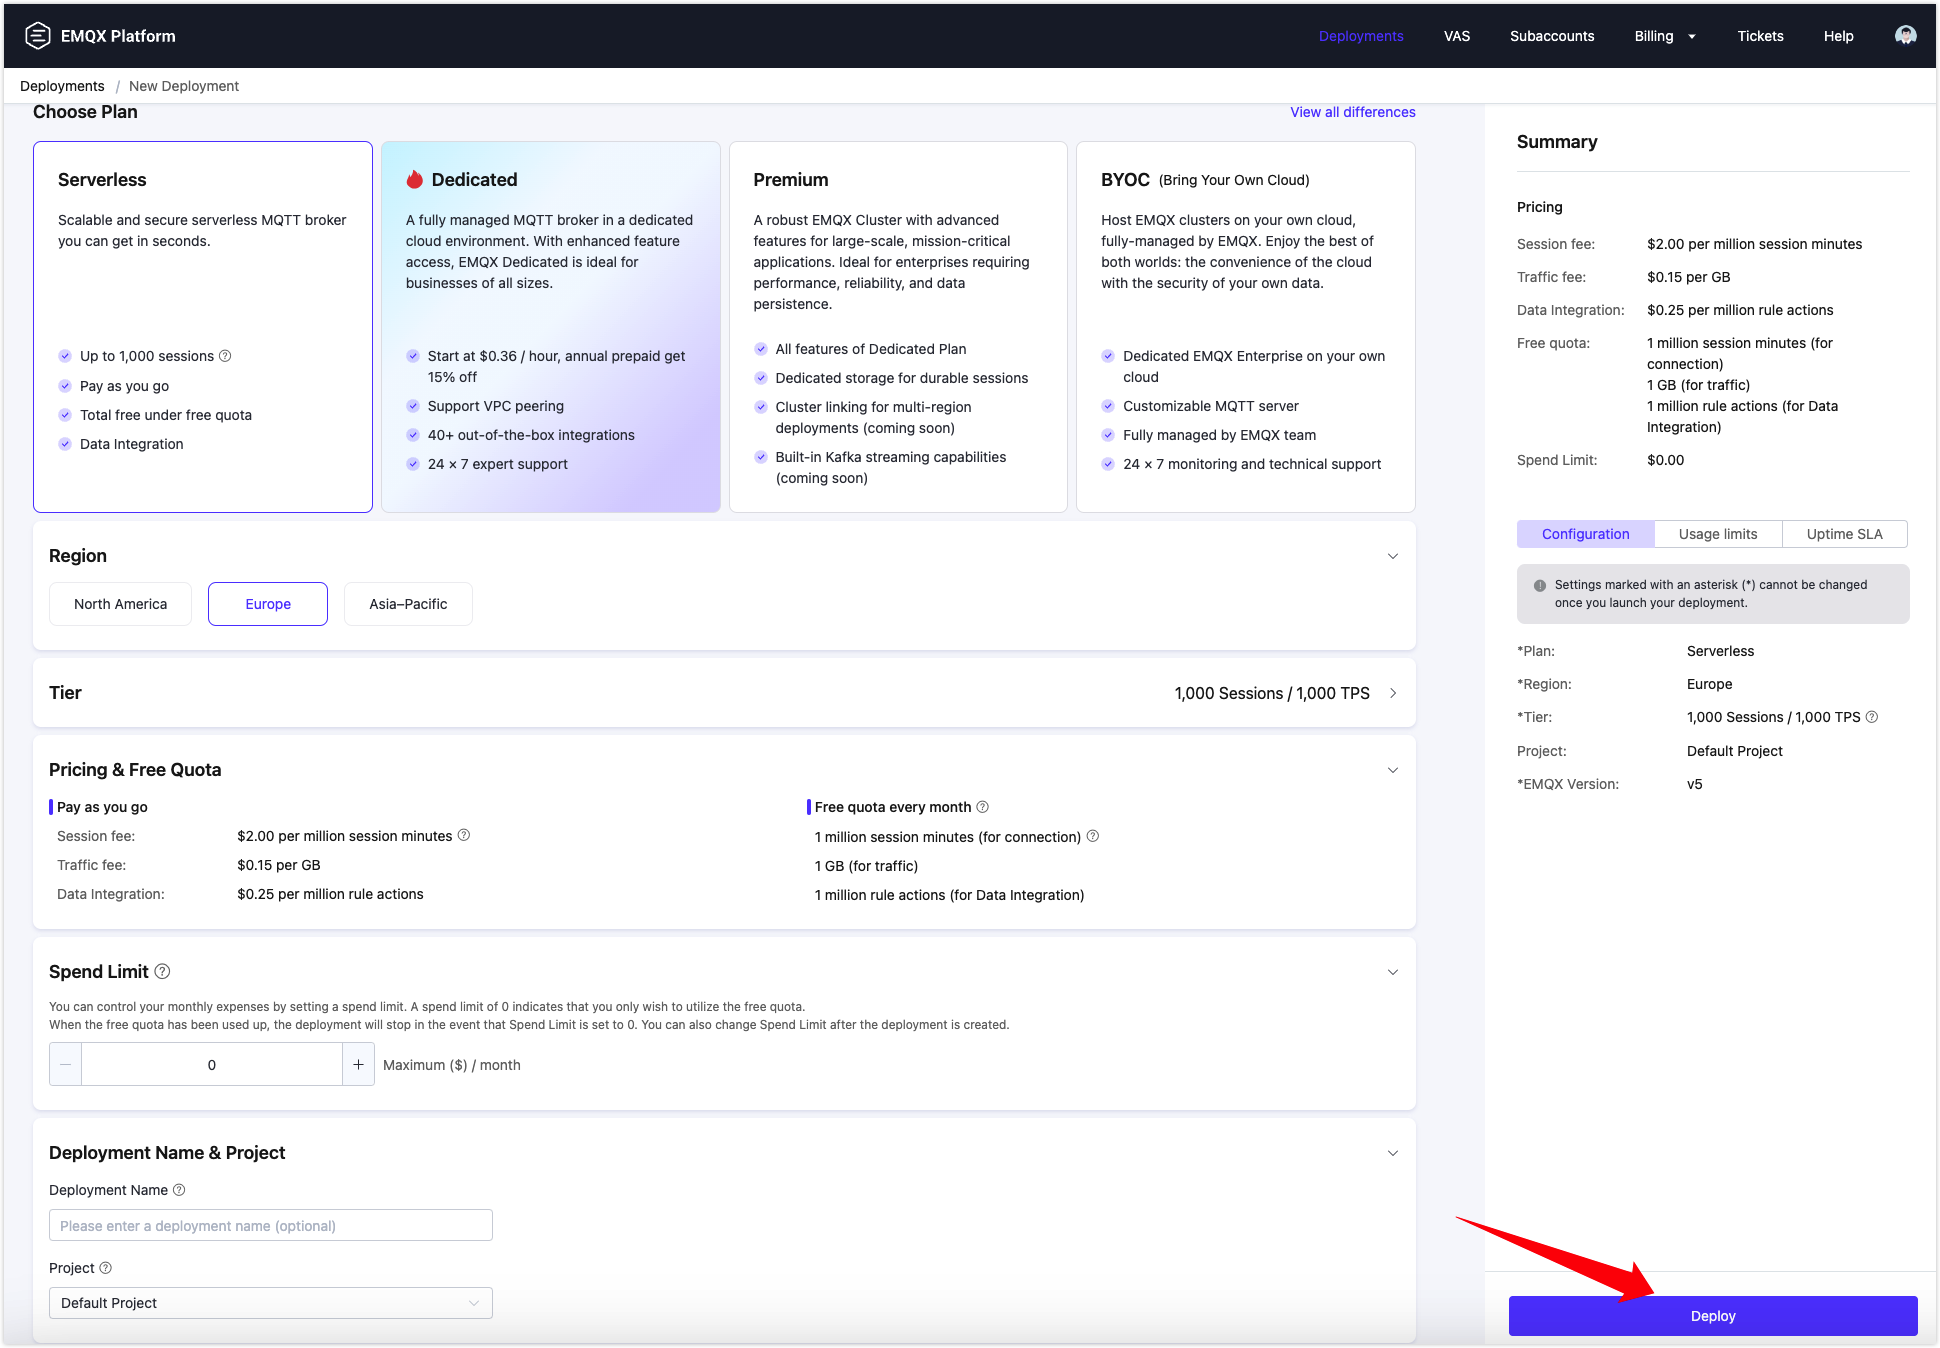Click 'Maximum ($) / month' label

[452, 1065]
